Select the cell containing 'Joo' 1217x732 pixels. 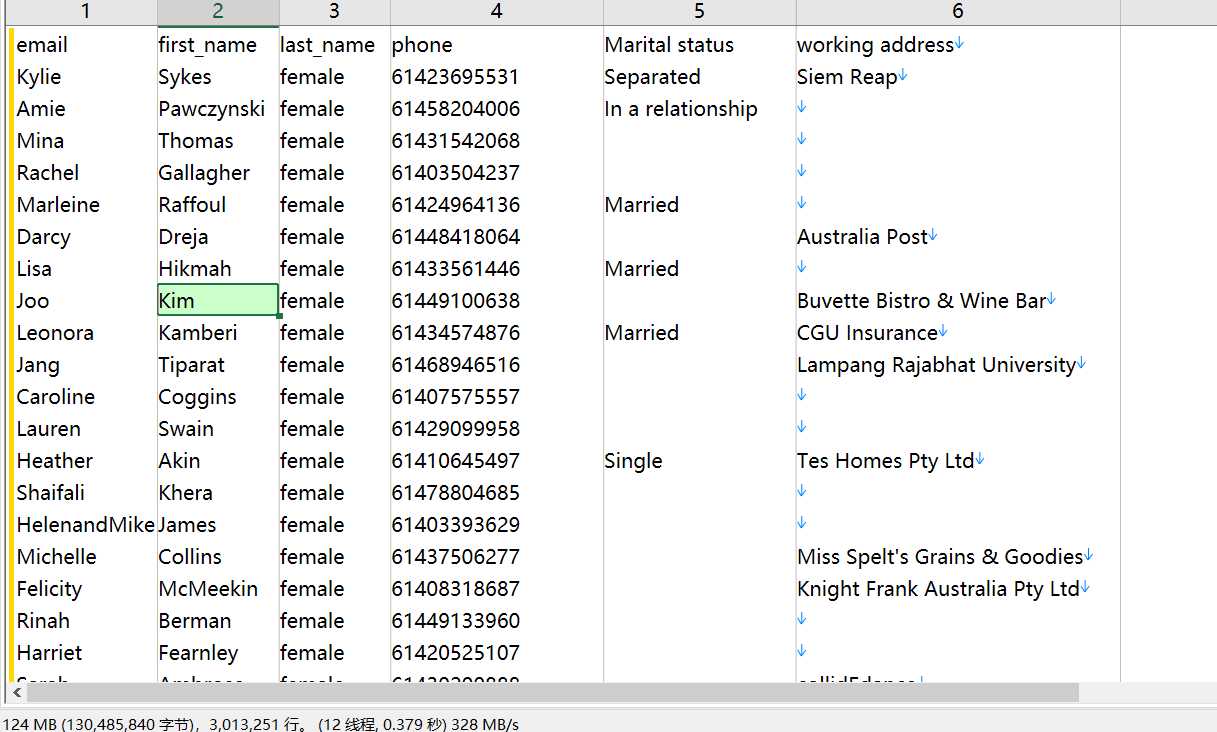point(85,301)
